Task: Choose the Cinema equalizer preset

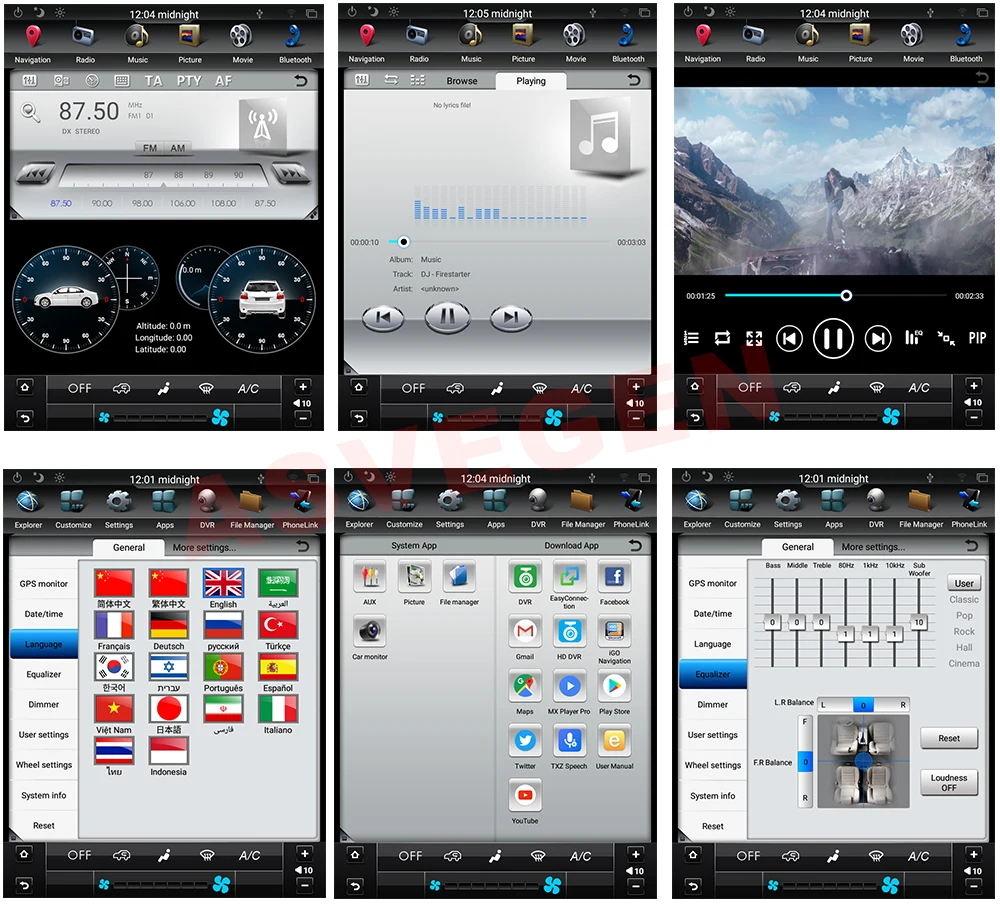Action: click(964, 663)
